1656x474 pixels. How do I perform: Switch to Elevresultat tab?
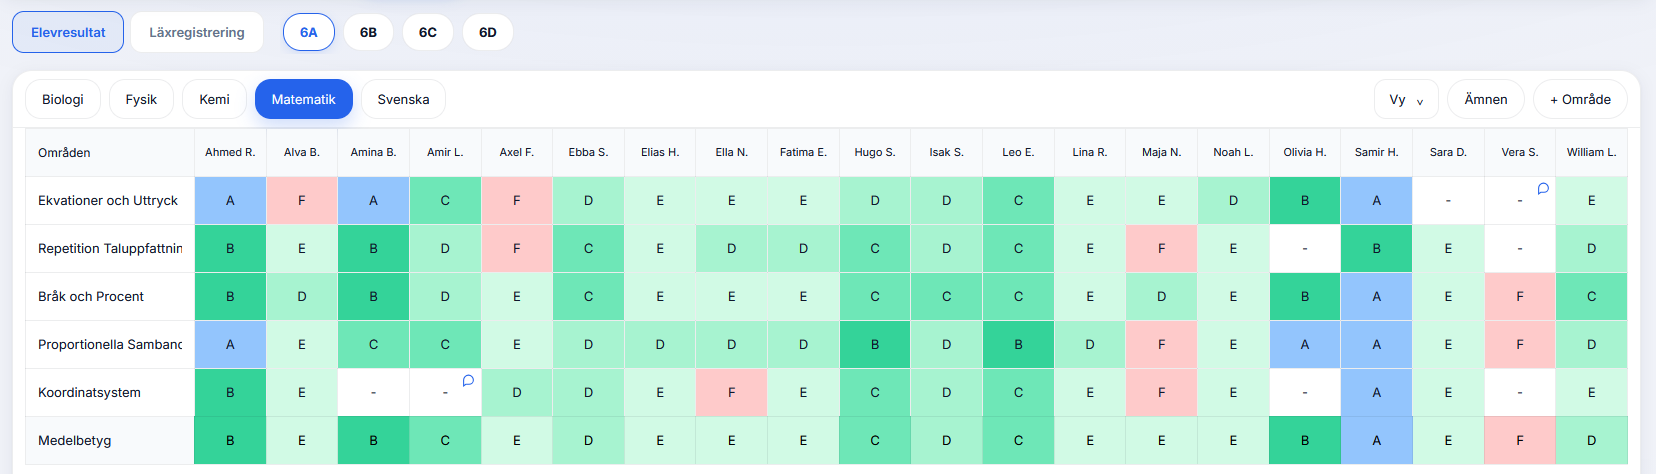[68, 32]
